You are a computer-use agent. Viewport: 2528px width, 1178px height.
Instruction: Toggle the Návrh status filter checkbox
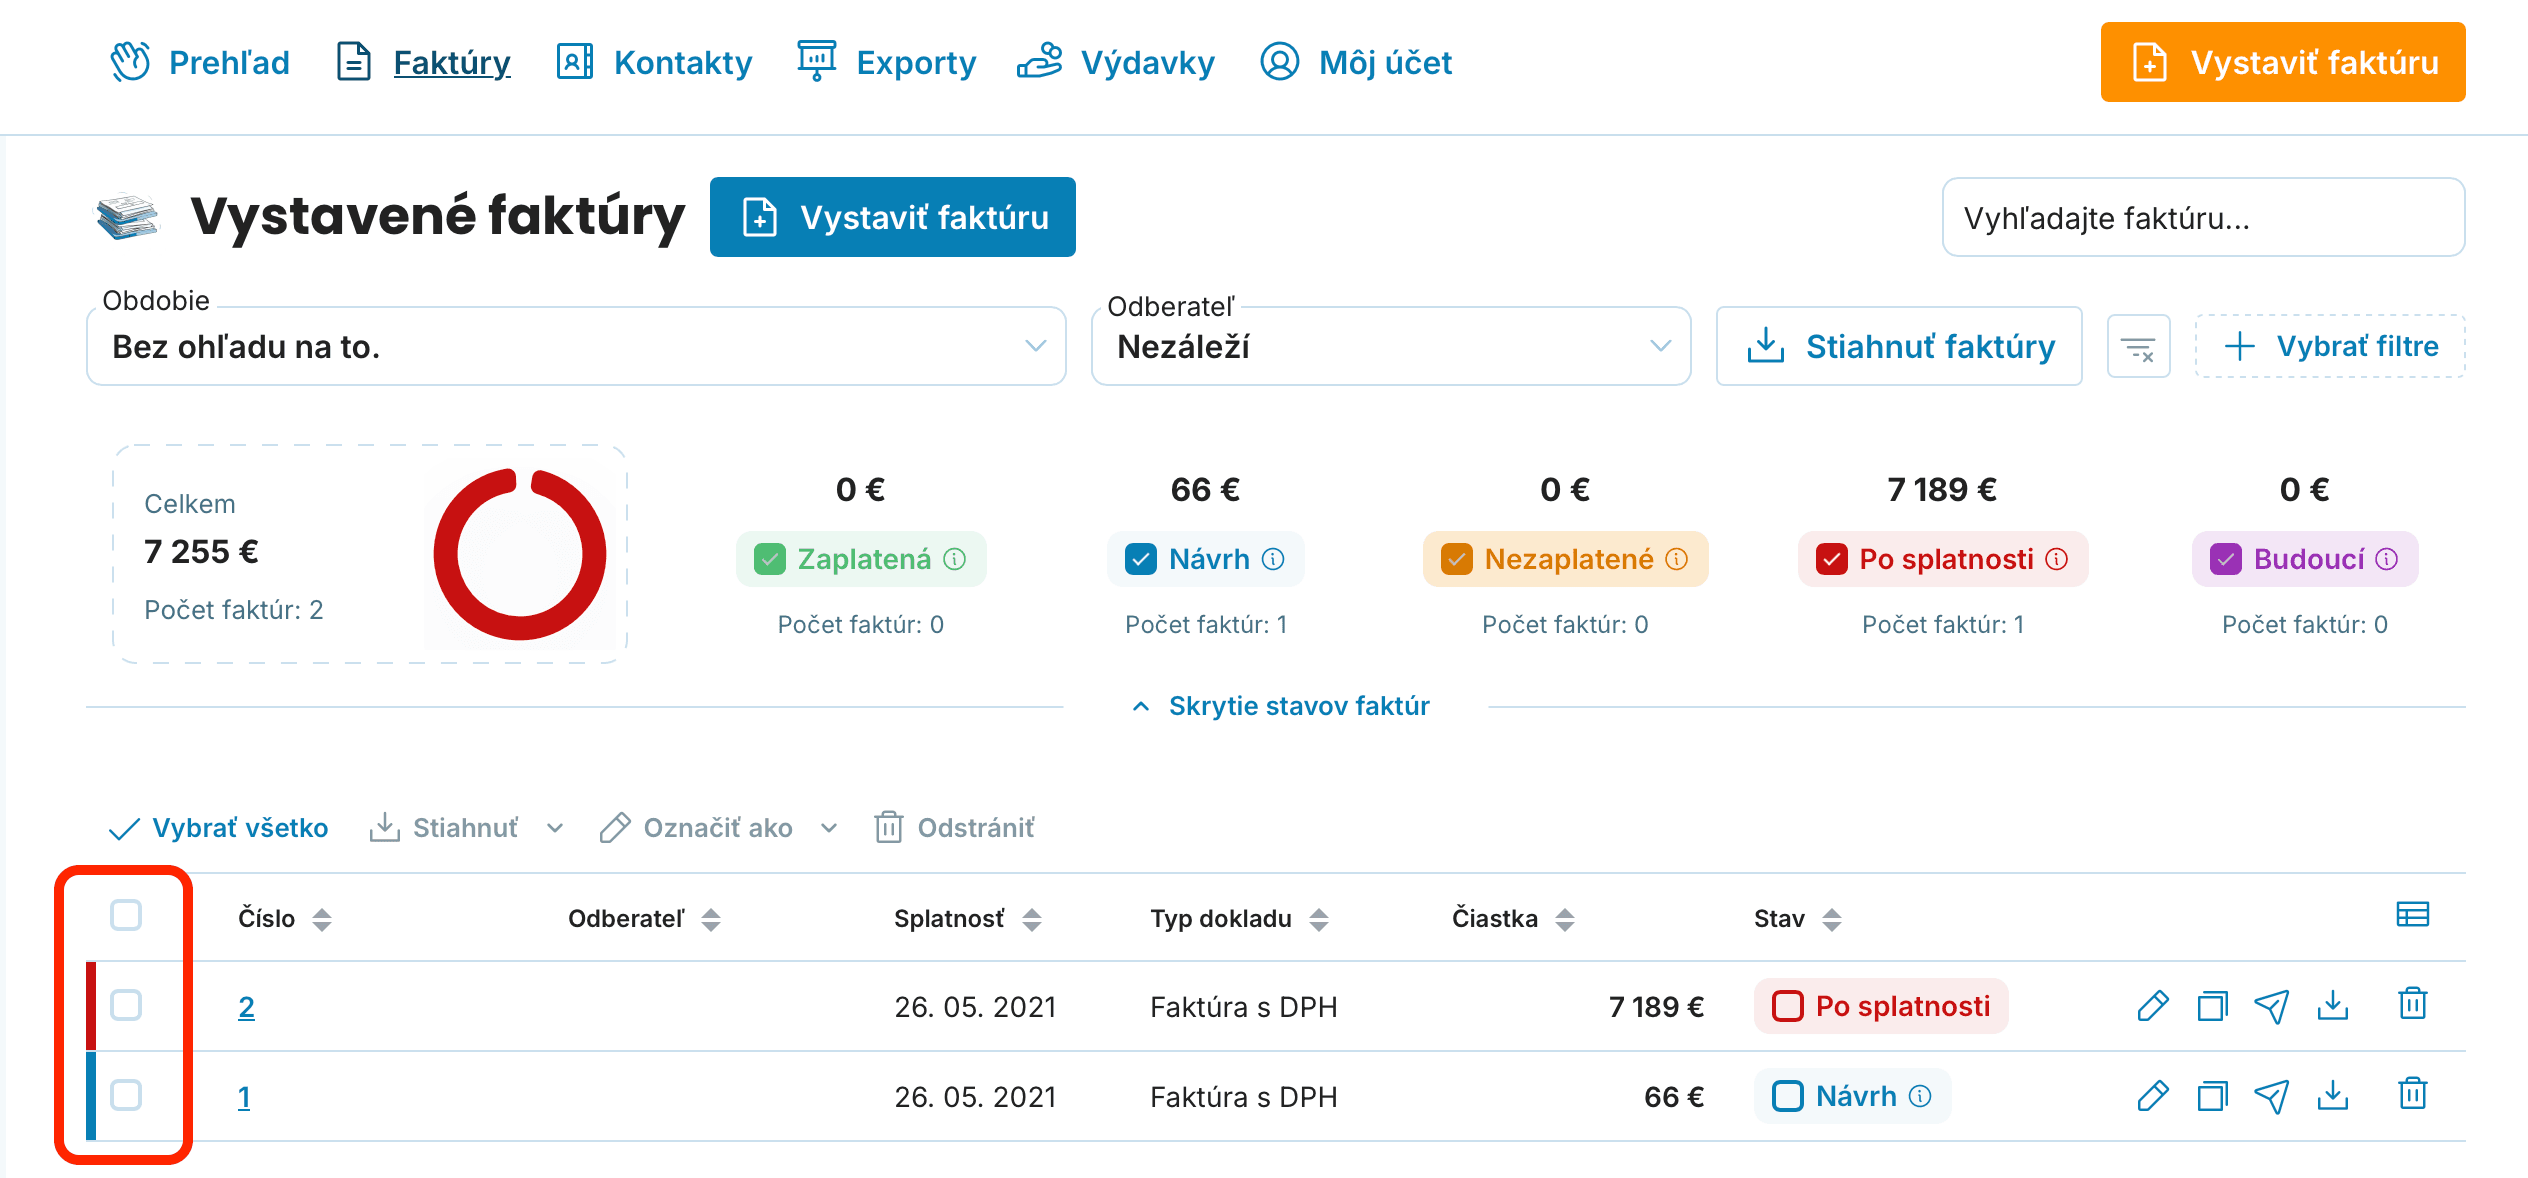1141,559
